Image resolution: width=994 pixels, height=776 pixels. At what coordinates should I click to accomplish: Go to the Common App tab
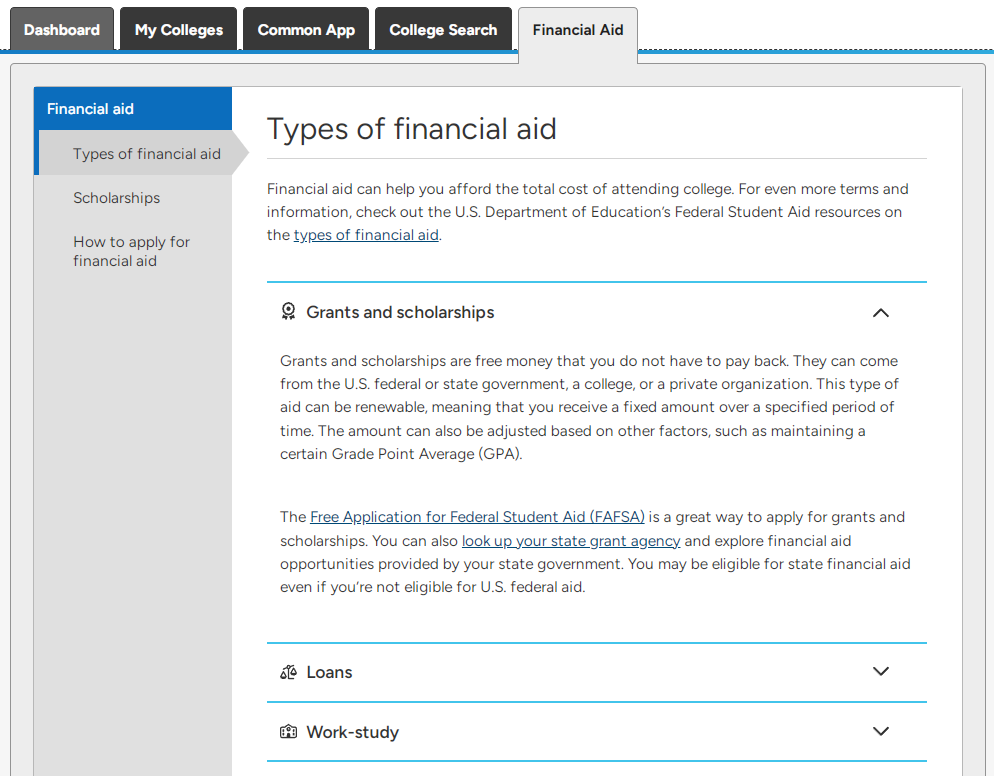click(x=306, y=29)
